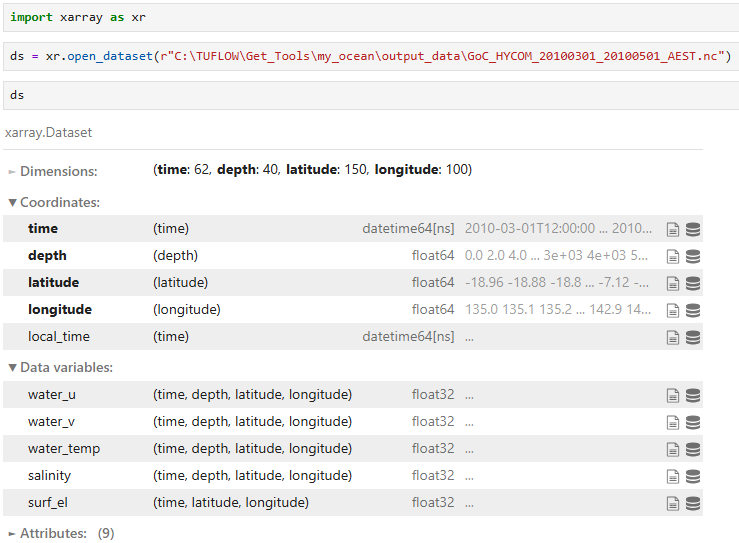Image resolution: width=739 pixels, height=543 pixels.
Task: Show data repr icon for local_time
Action: (693, 337)
